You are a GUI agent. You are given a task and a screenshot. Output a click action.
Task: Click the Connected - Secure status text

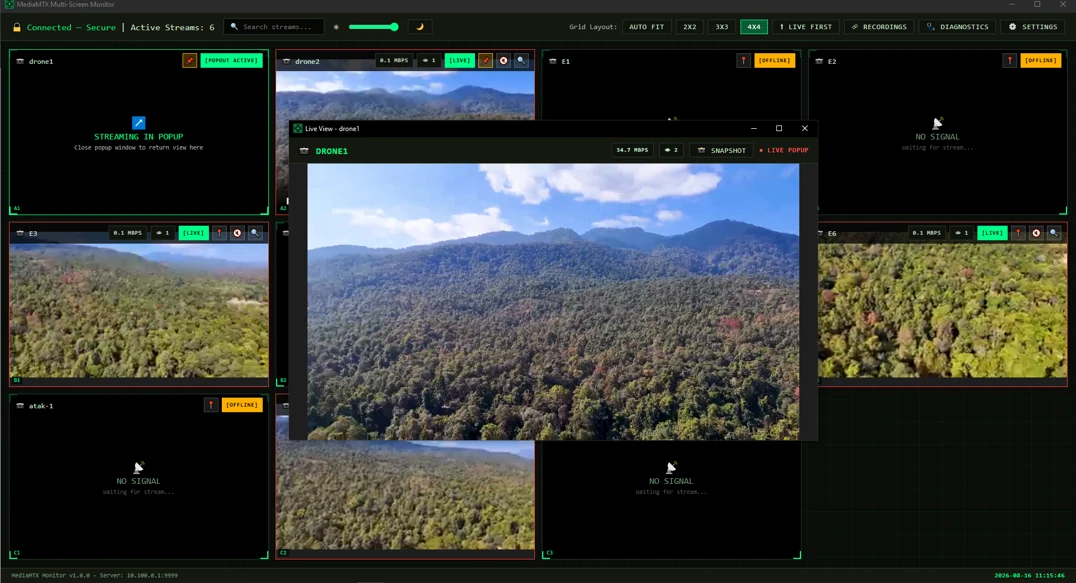(71, 27)
